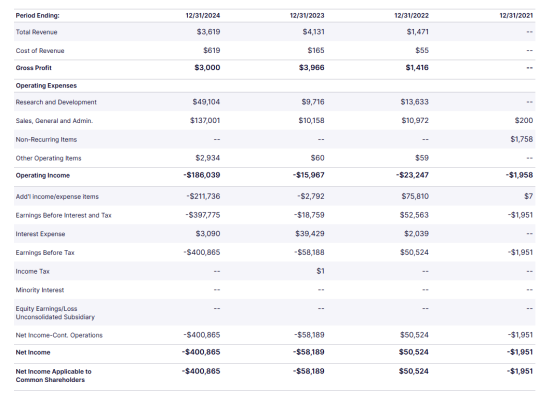553x396 pixels.
Task: Select the Operating Expenses section heading
Action: click(x=46, y=86)
